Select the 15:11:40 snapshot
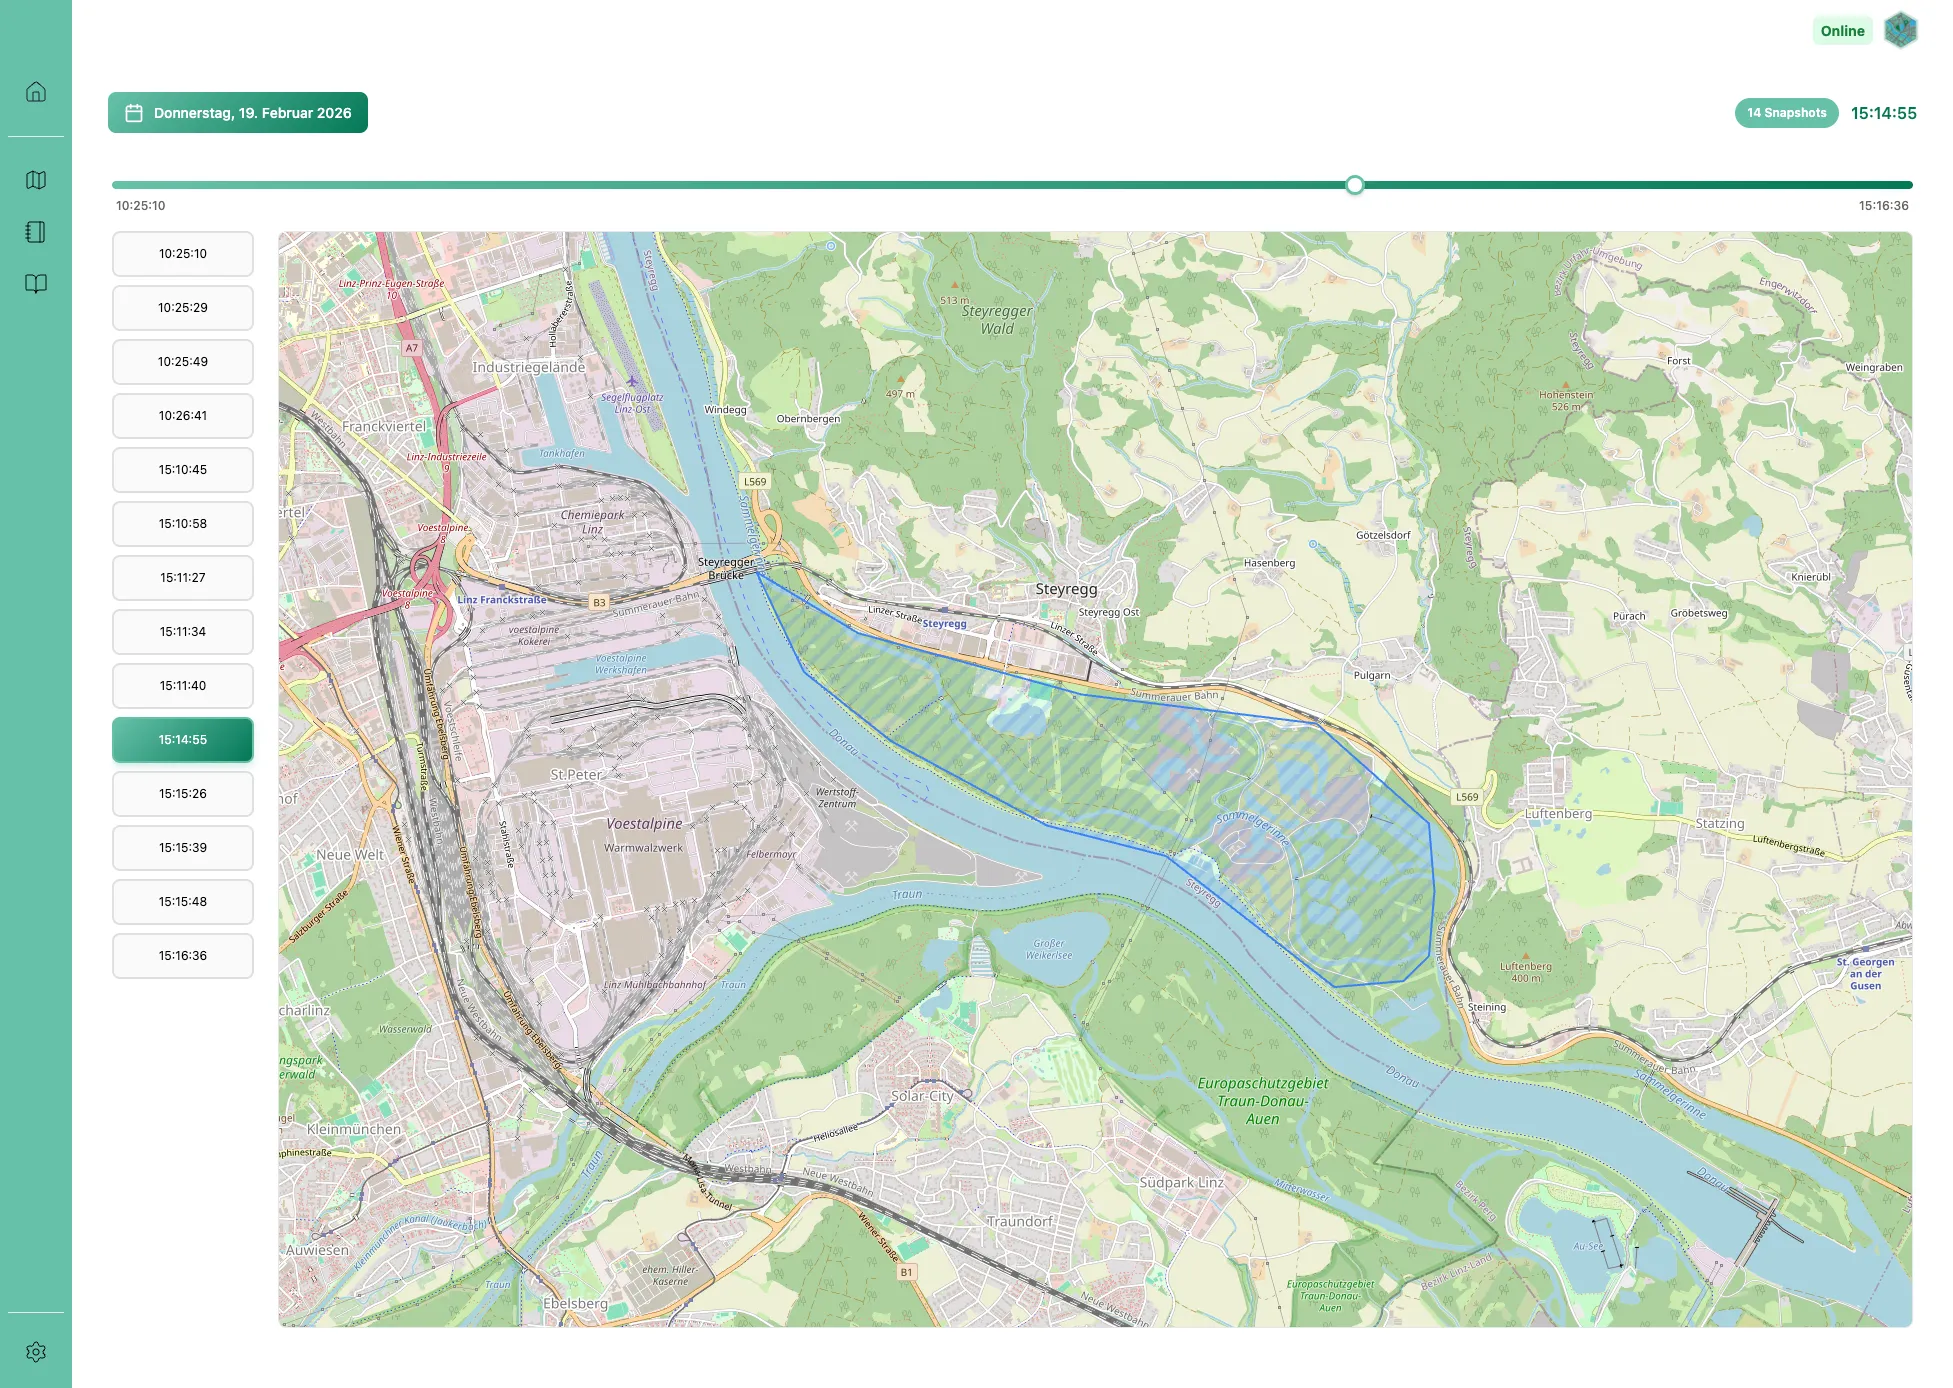The height and width of the screenshot is (1388, 1953). [x=183, y=686]
